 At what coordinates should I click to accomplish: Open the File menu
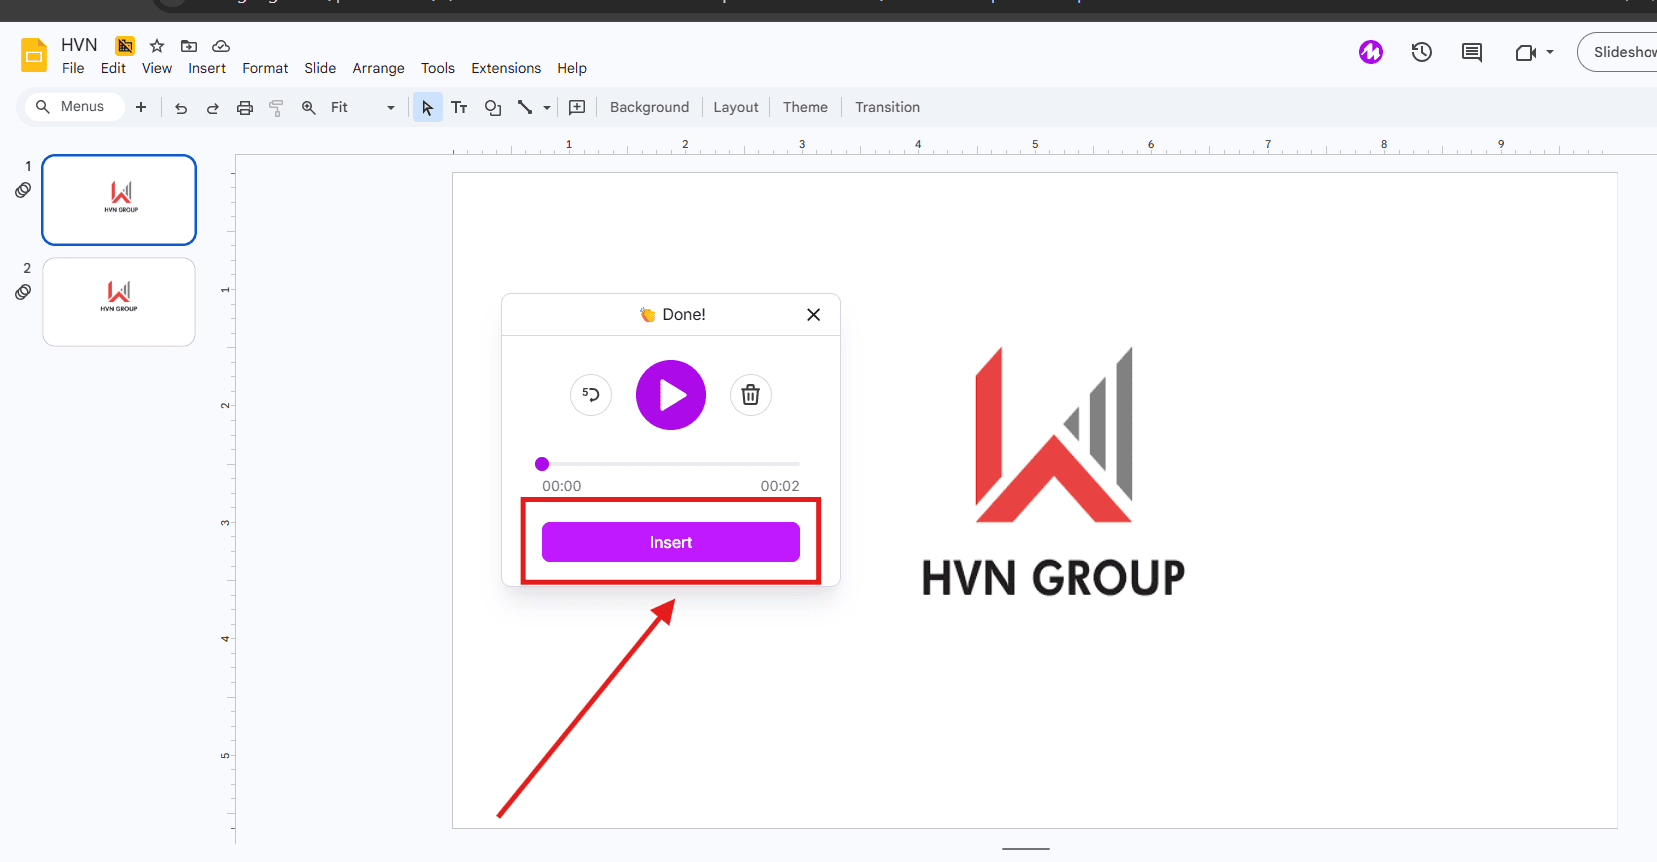(73, 68)
